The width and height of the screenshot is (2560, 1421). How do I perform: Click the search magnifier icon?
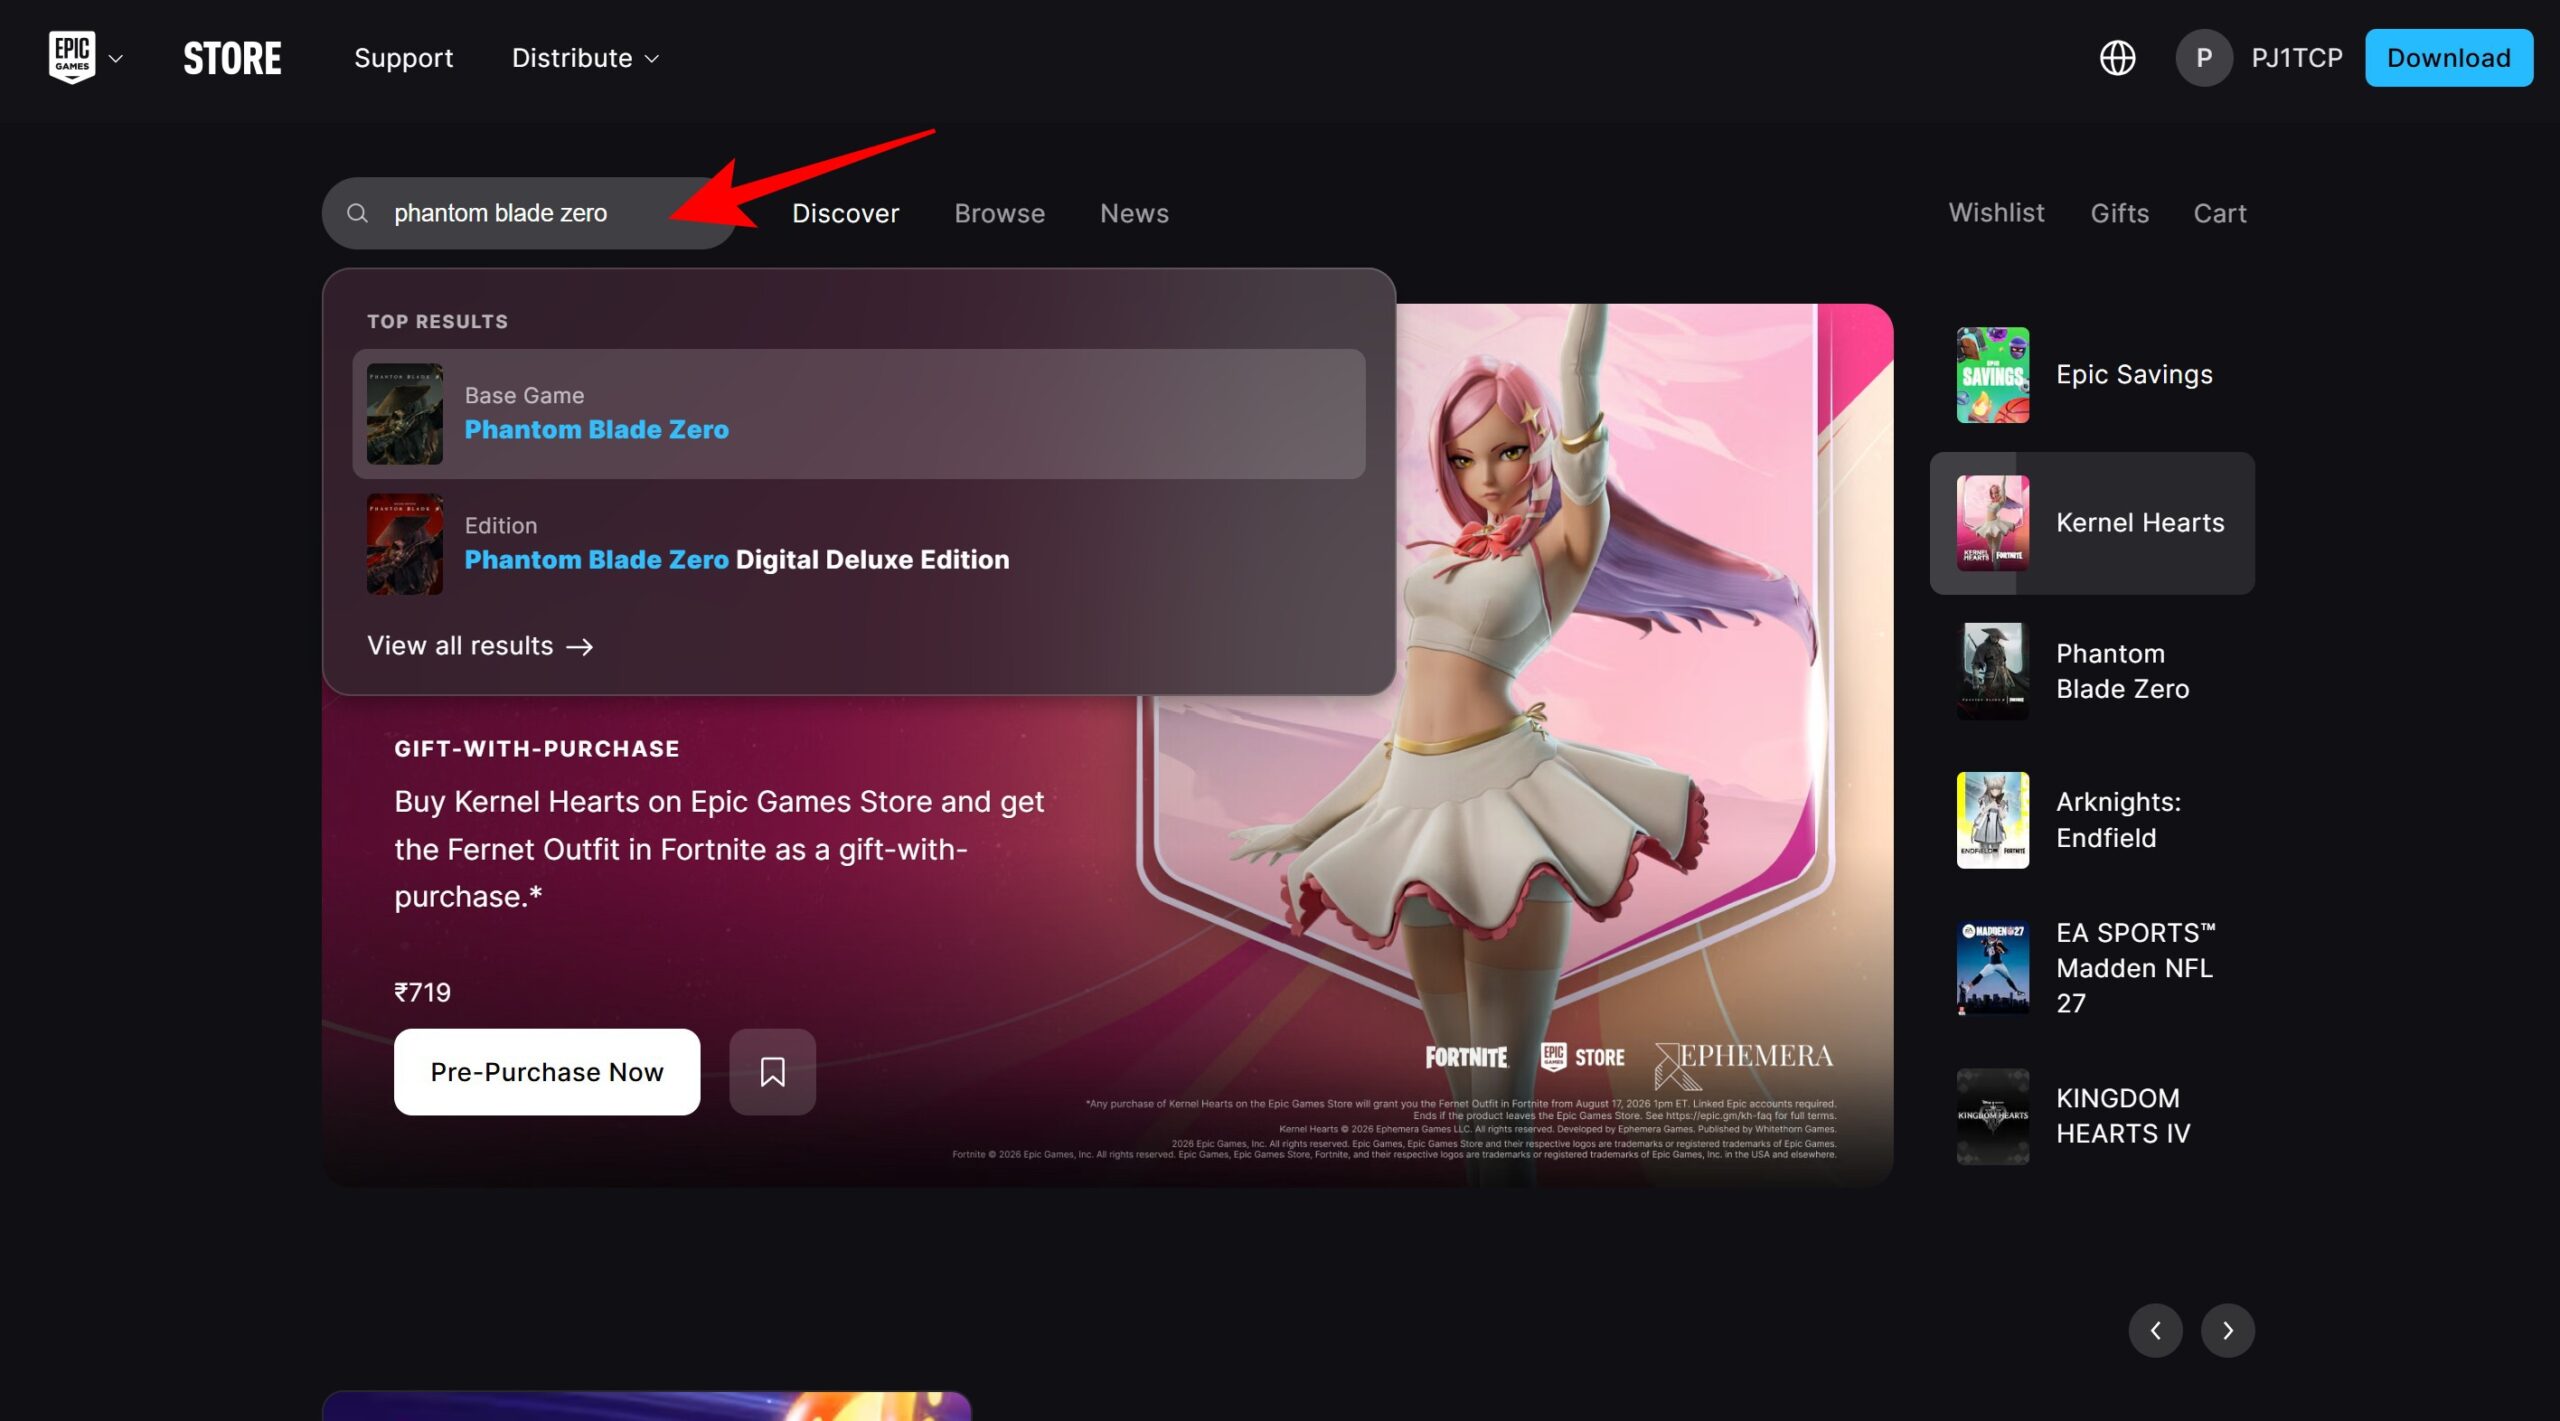point(357,213)
